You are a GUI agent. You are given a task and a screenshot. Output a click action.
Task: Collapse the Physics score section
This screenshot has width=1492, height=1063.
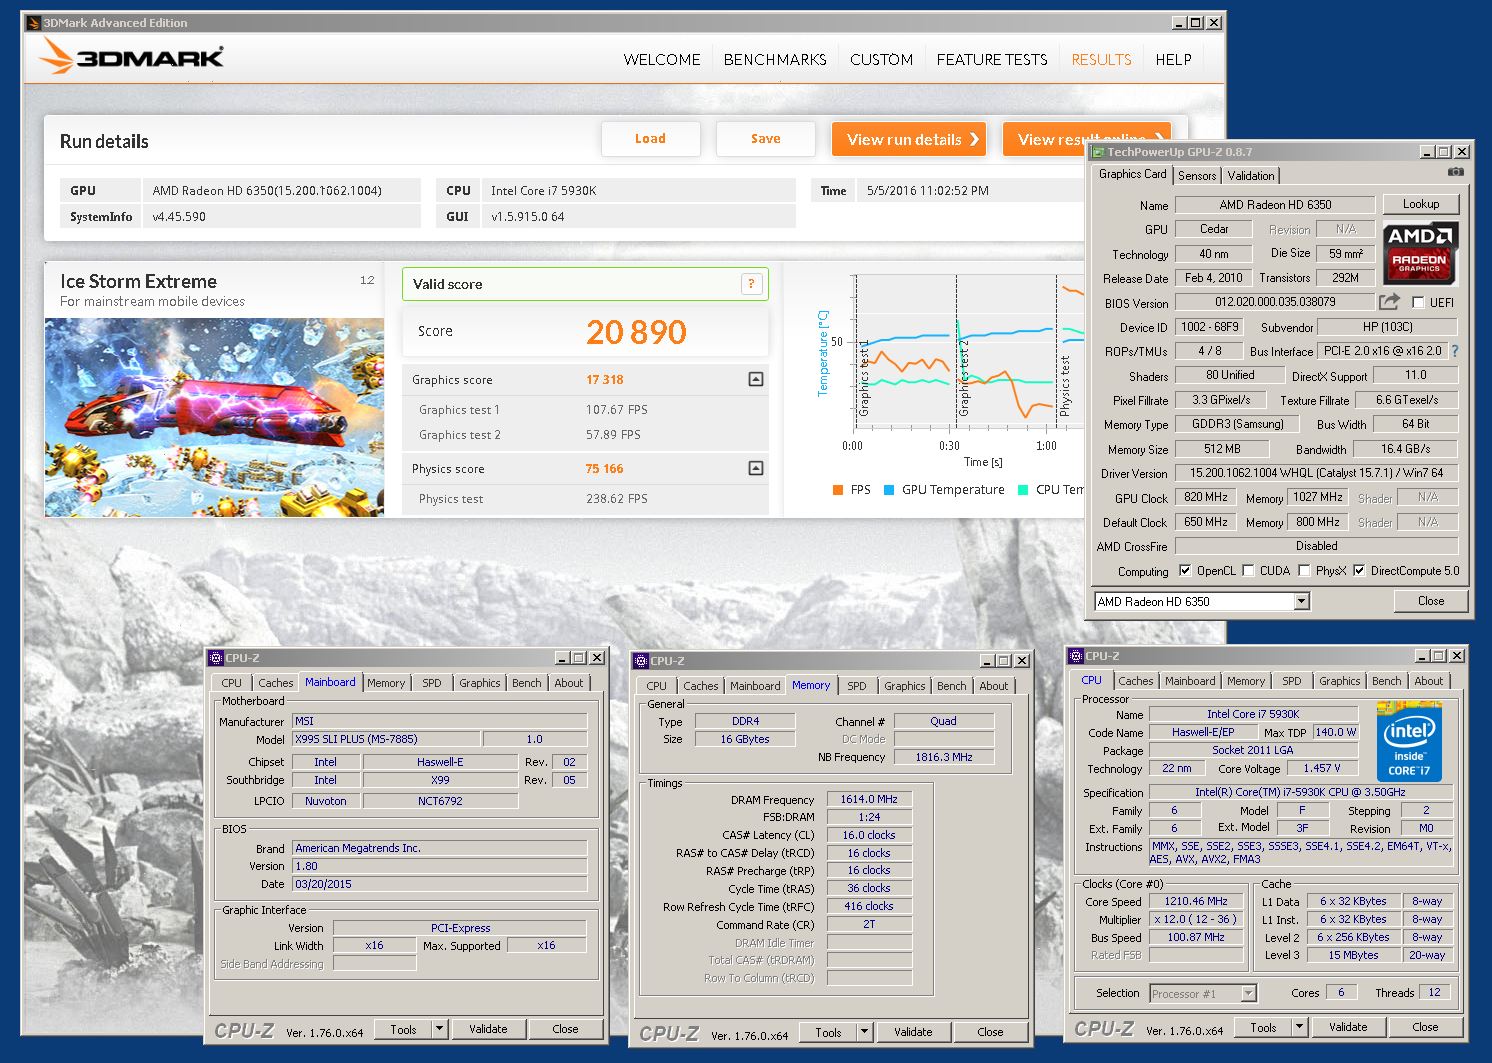756,468
